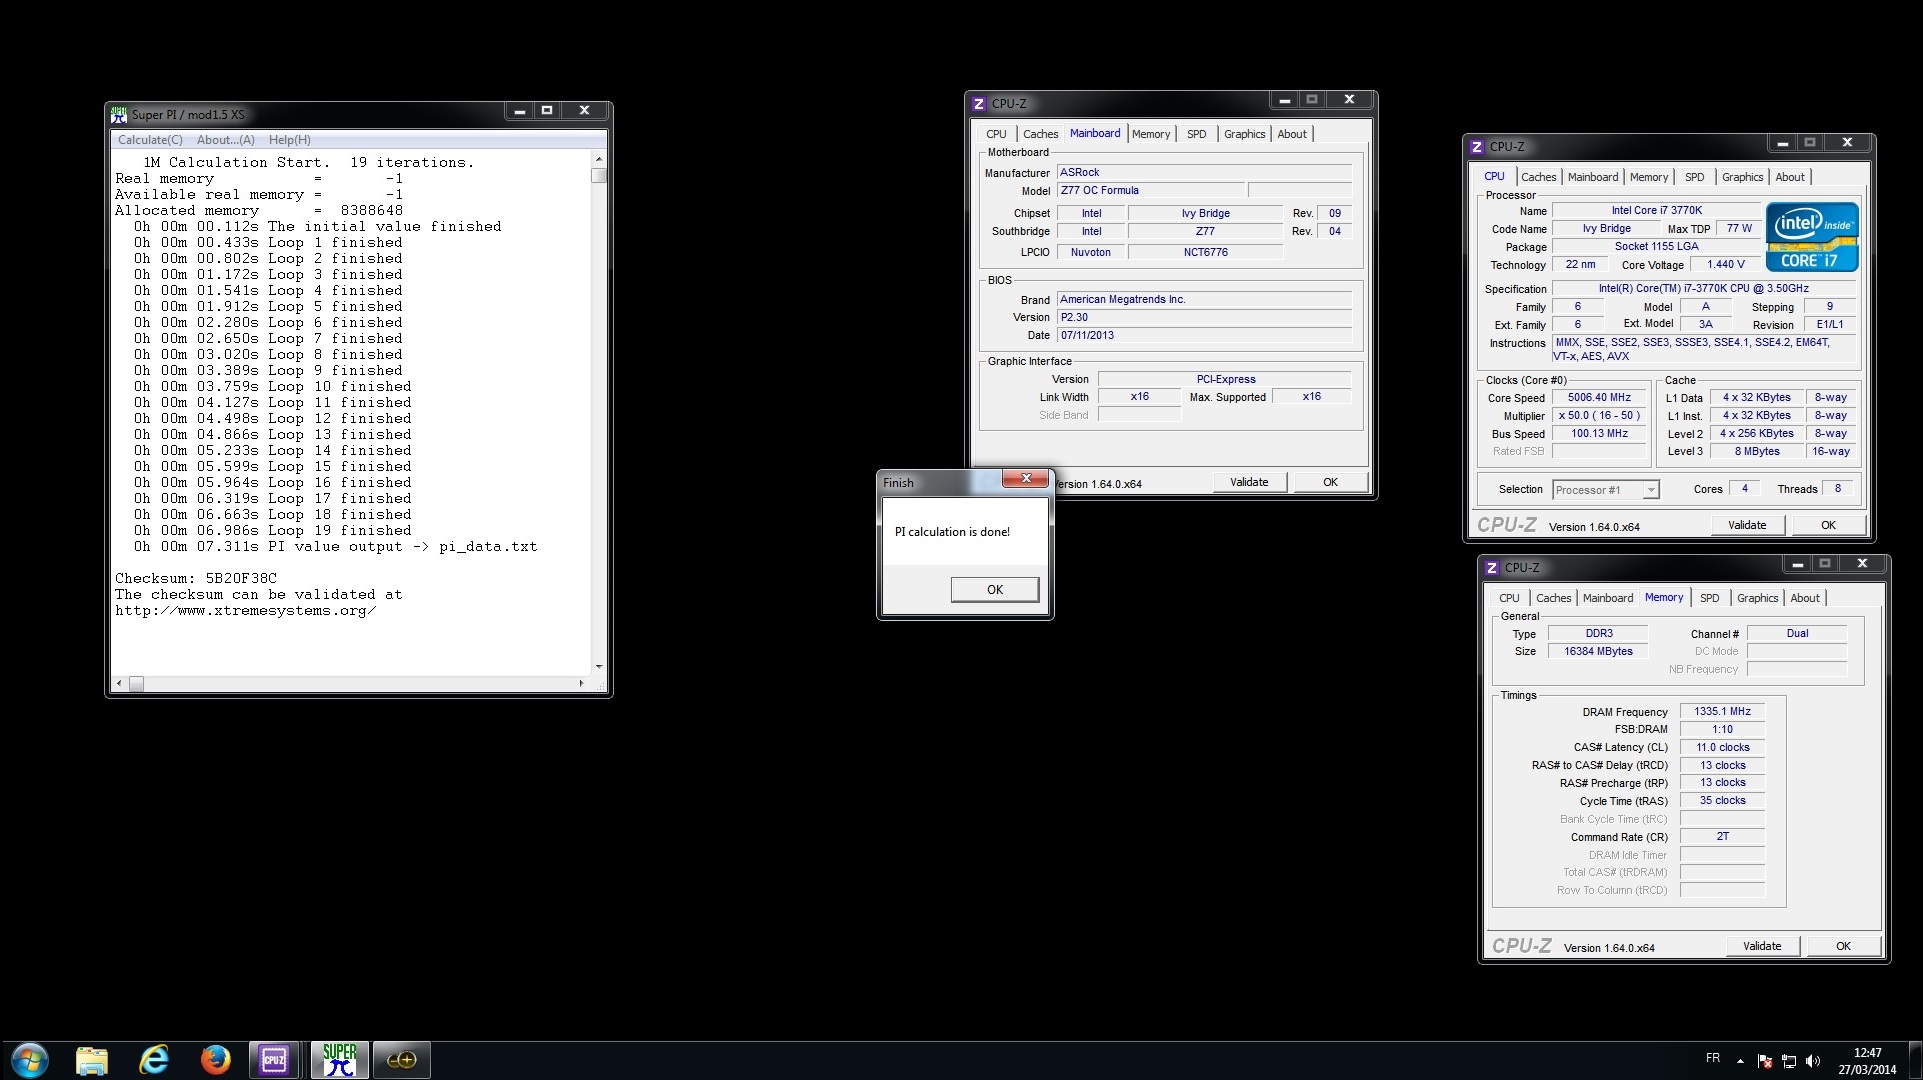The height and width of the screenshot is (1080, 1923).
Task: Minimize the Super PI window
Action: coord(520,111)
